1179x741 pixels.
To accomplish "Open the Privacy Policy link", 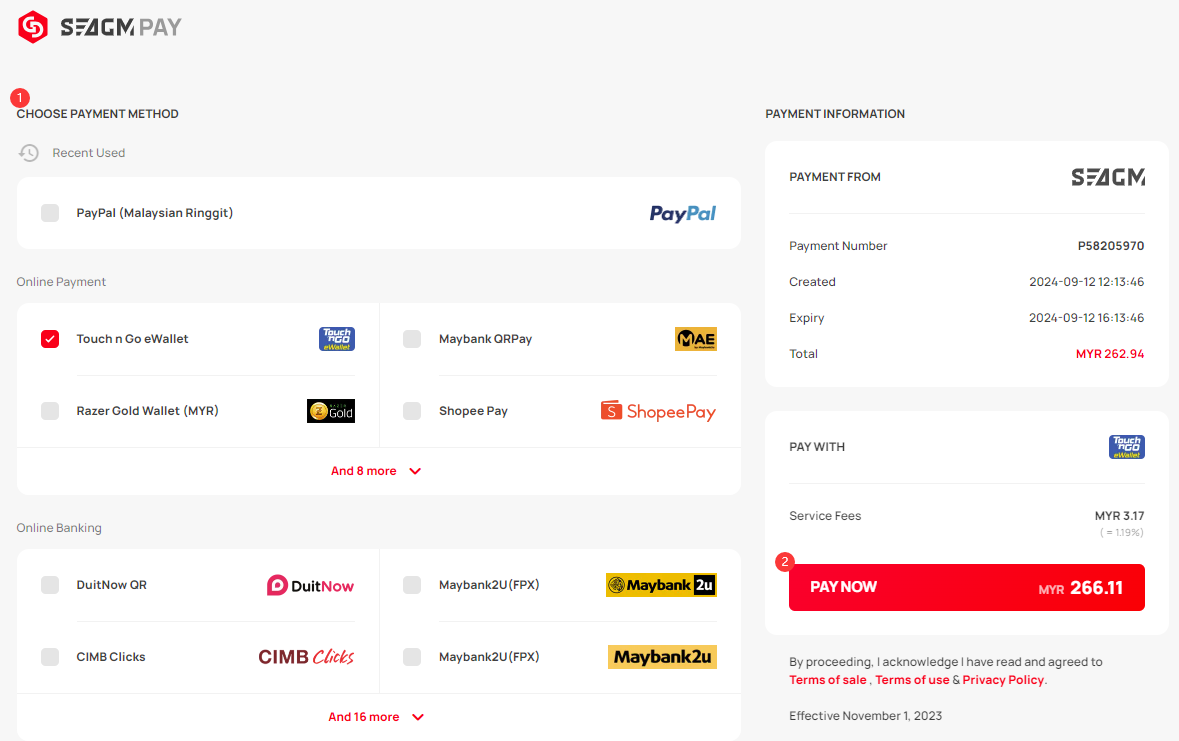I will click(x=1003, y=680).
